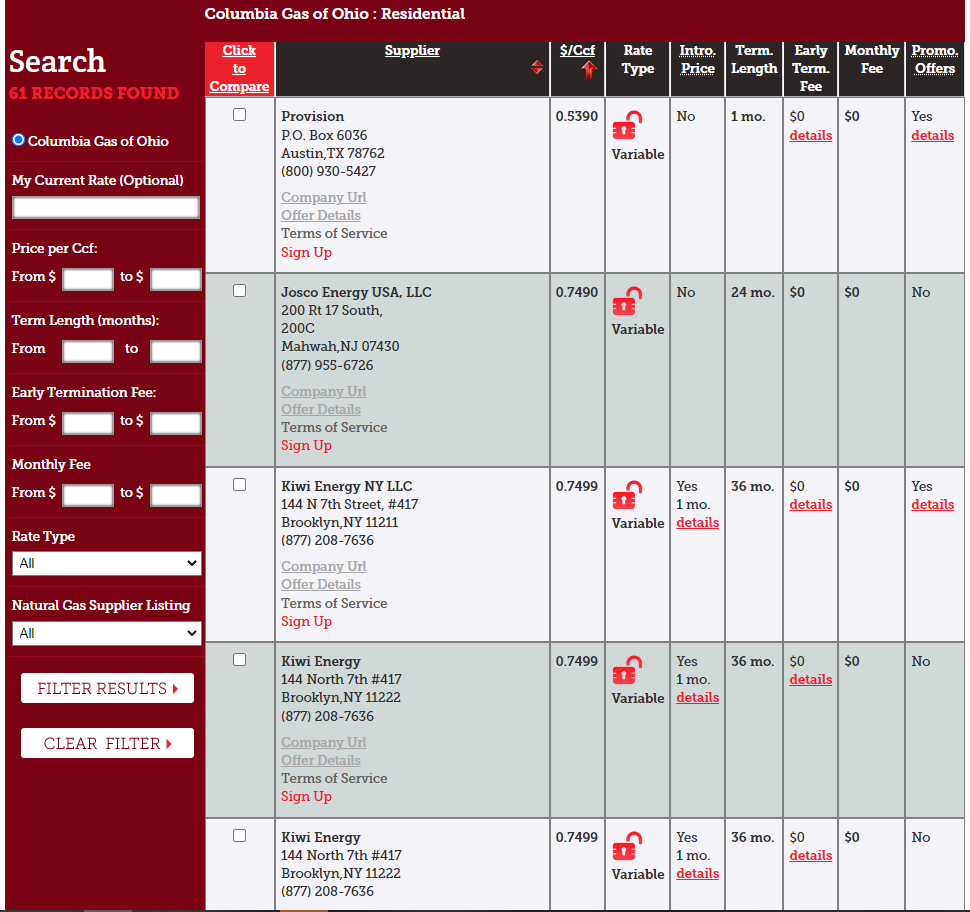970x912 pixels.
Task: Click the CLEAR FILTER button
Action: click(107, 743)
